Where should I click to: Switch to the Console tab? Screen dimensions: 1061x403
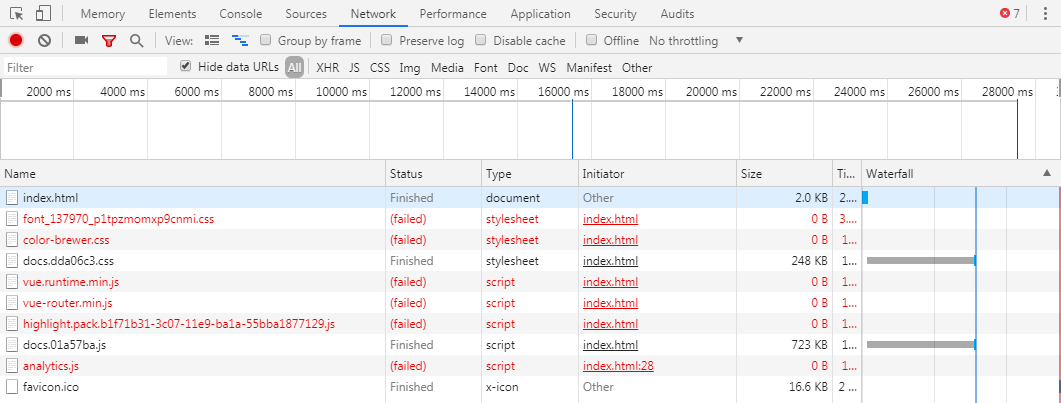(241, 14)
